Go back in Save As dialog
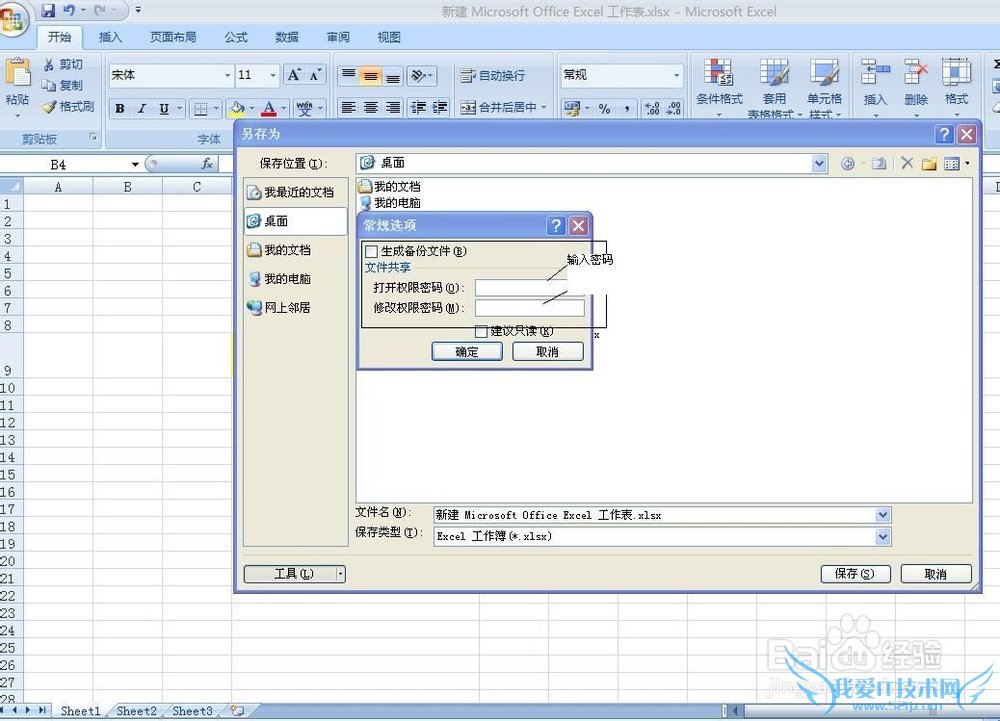The height and width of the screenshot is (721, 1000). (x=848, y=164)
